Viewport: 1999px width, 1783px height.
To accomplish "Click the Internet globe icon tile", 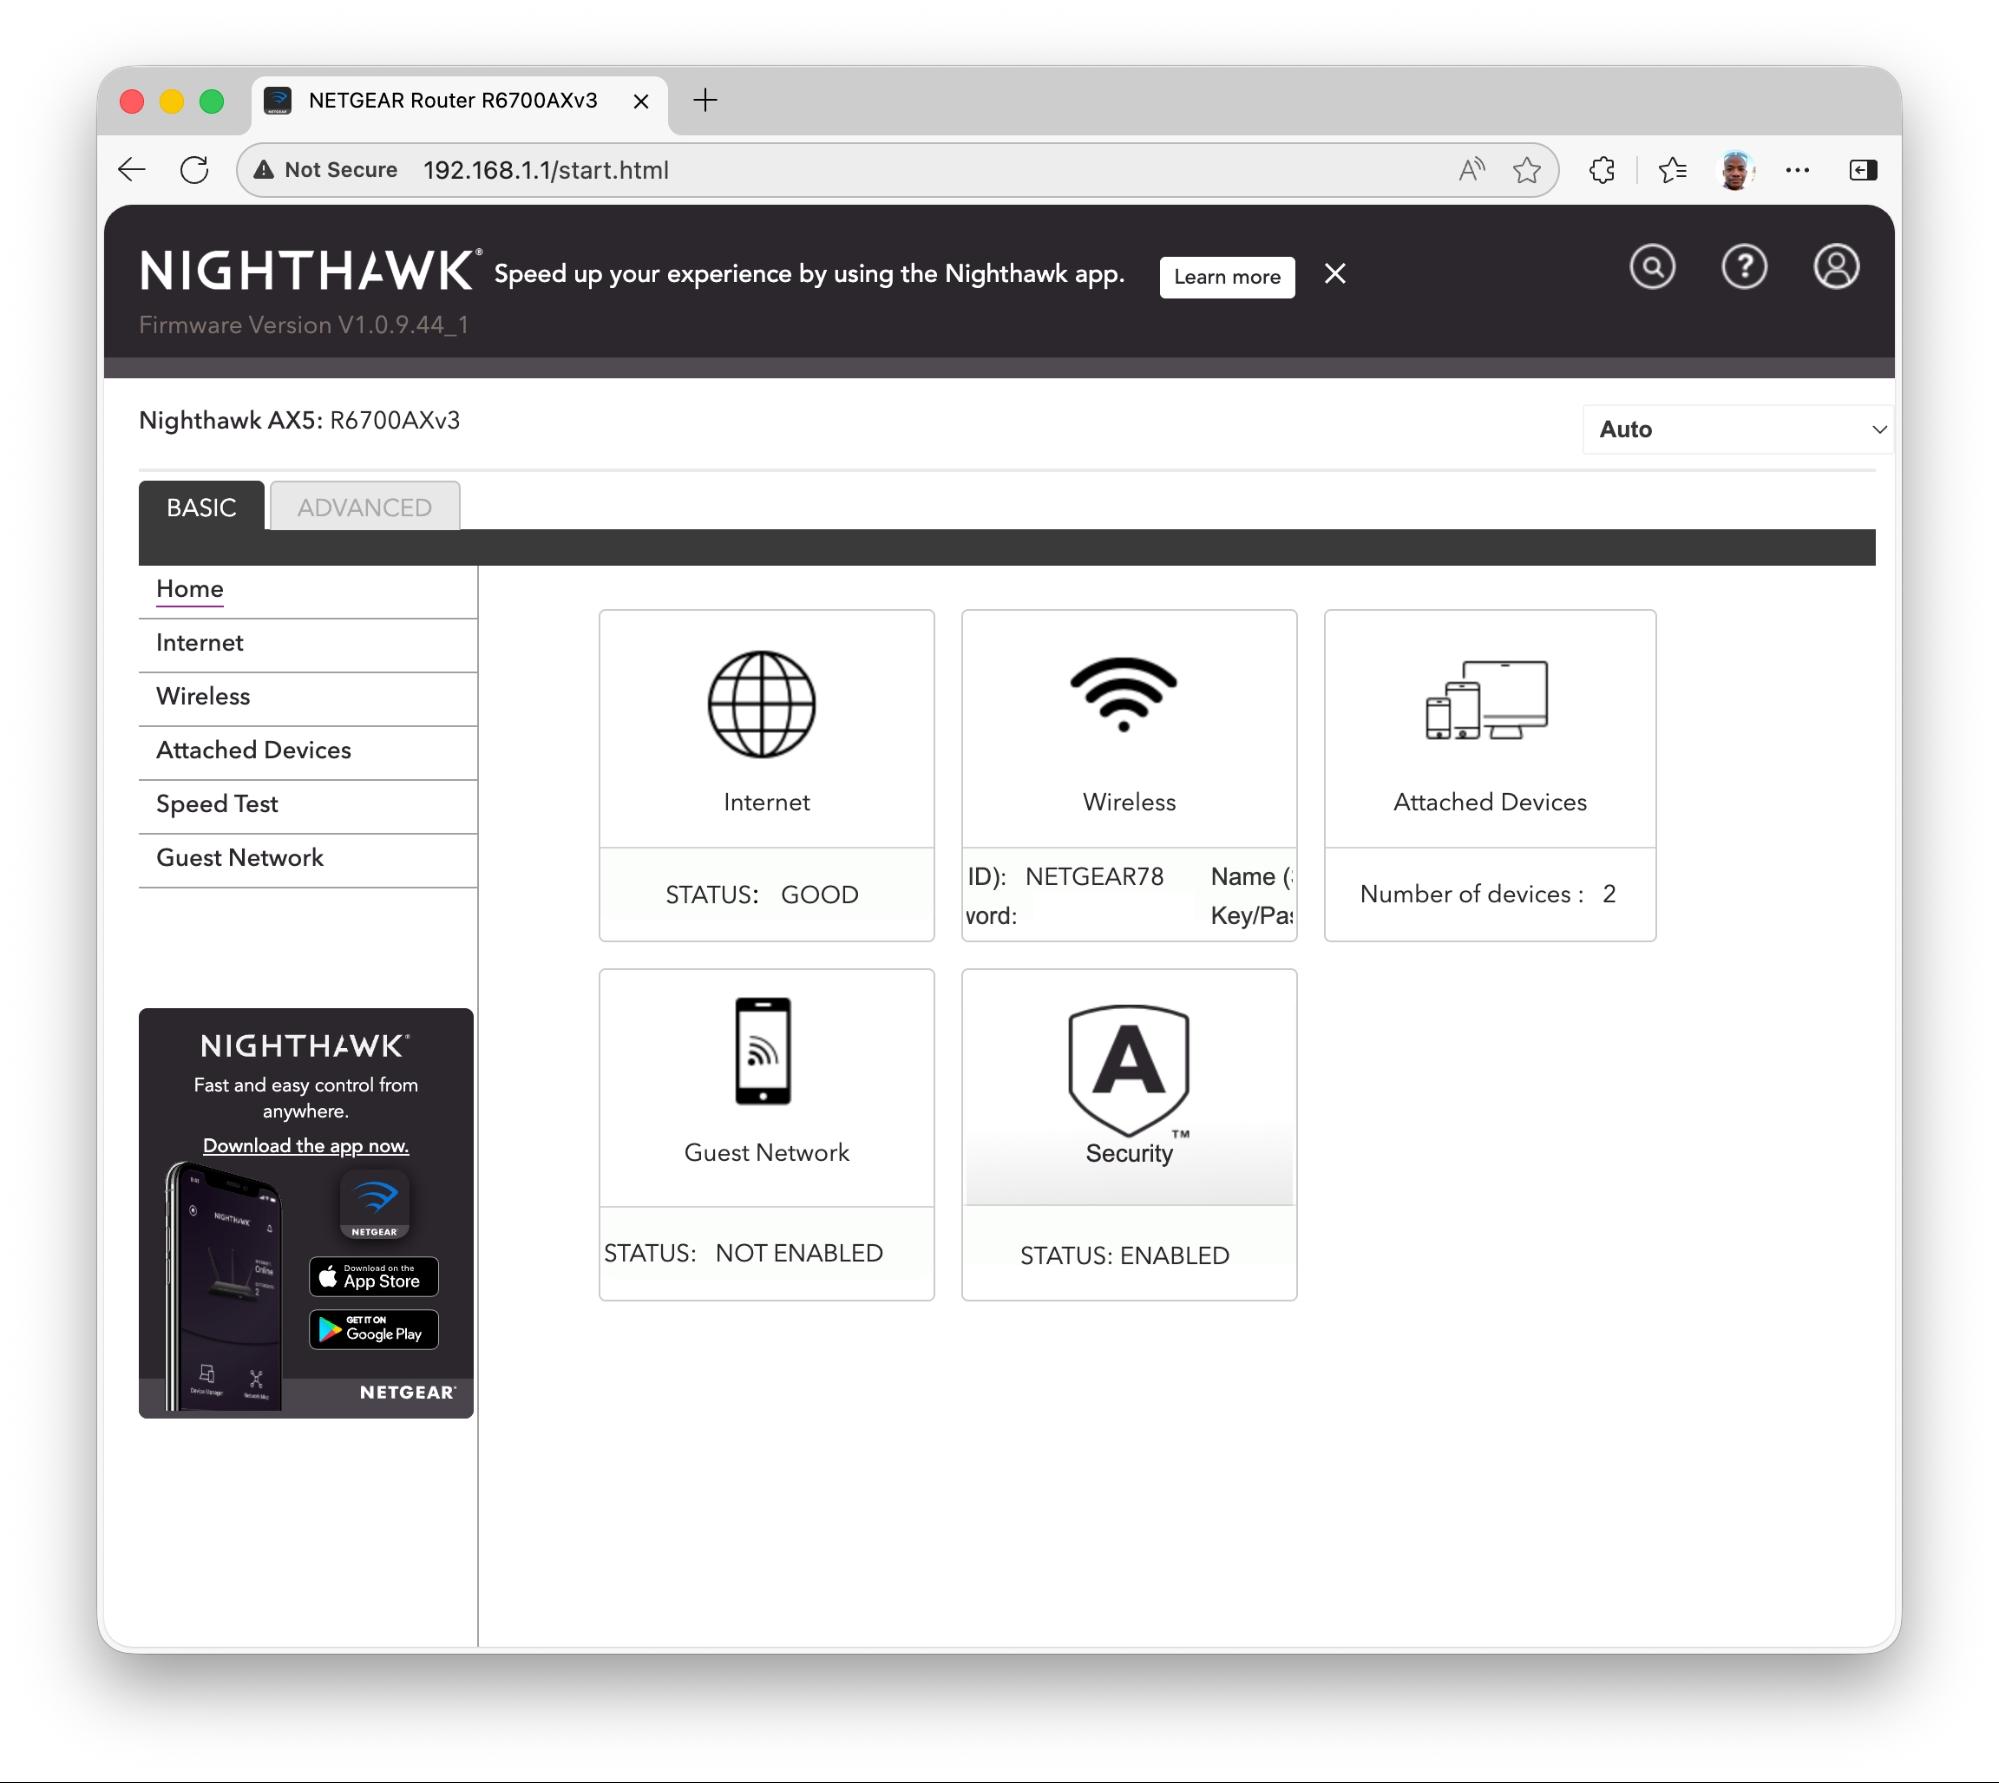I will pyautogui.click(x=762, y=704).
